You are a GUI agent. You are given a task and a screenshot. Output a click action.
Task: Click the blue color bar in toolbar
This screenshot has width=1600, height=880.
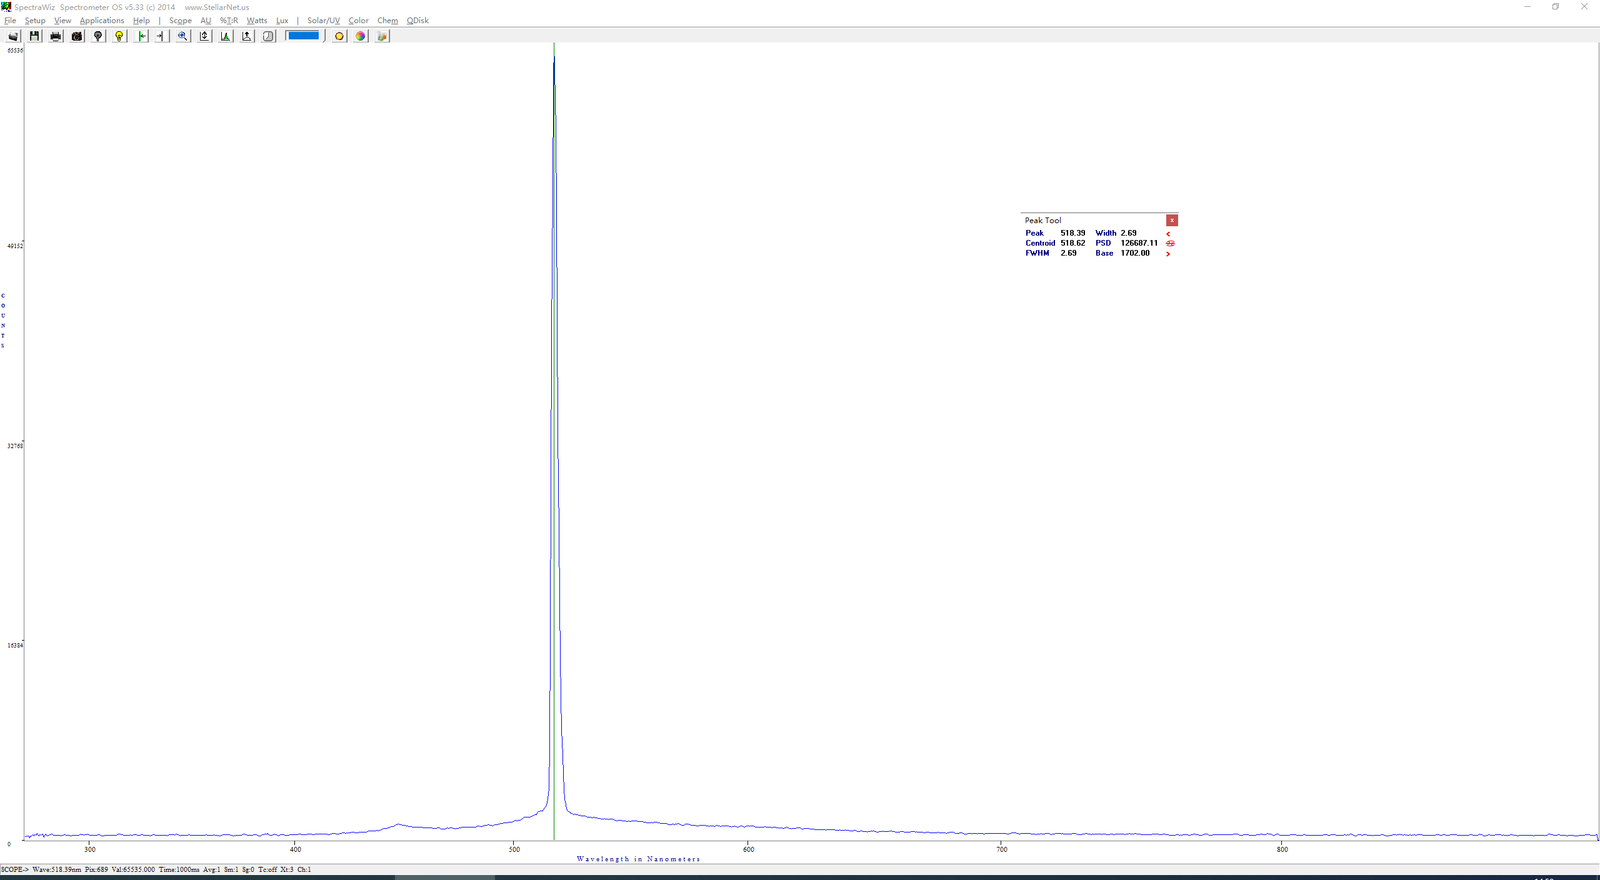coord(303,35)
